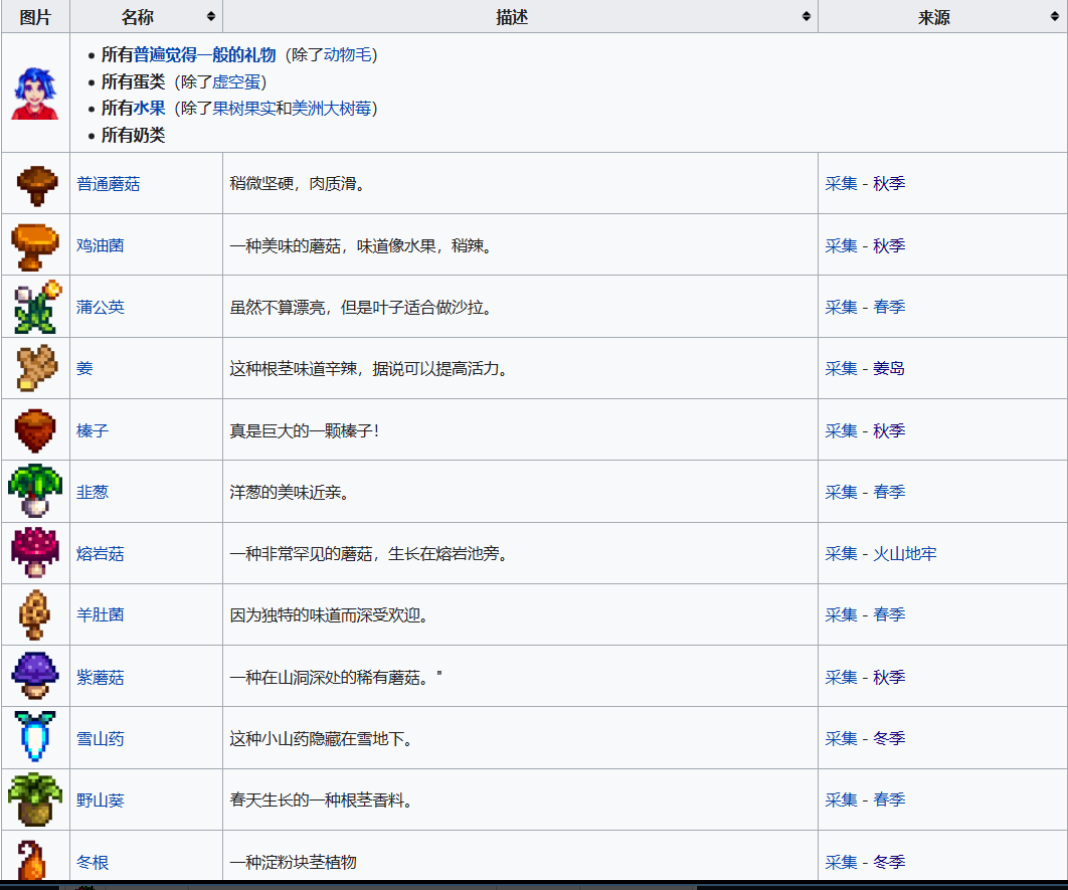The width and height of the screenshot is (1068, 890).
Task: Click 采集 link in 普通蘑菇 row
Action: pos(841,183)
